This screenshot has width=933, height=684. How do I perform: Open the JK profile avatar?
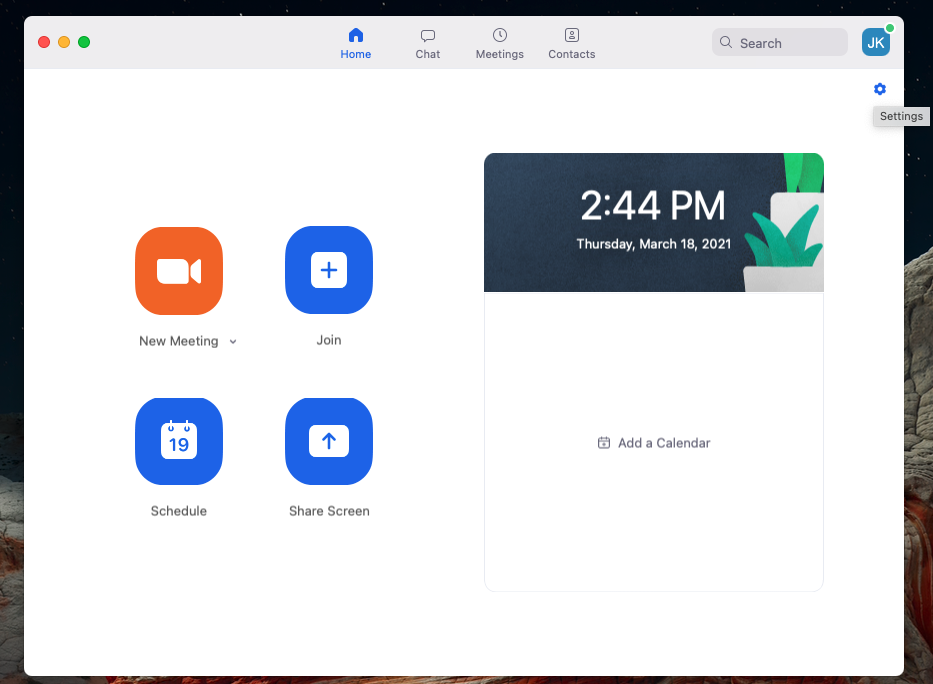876,42
